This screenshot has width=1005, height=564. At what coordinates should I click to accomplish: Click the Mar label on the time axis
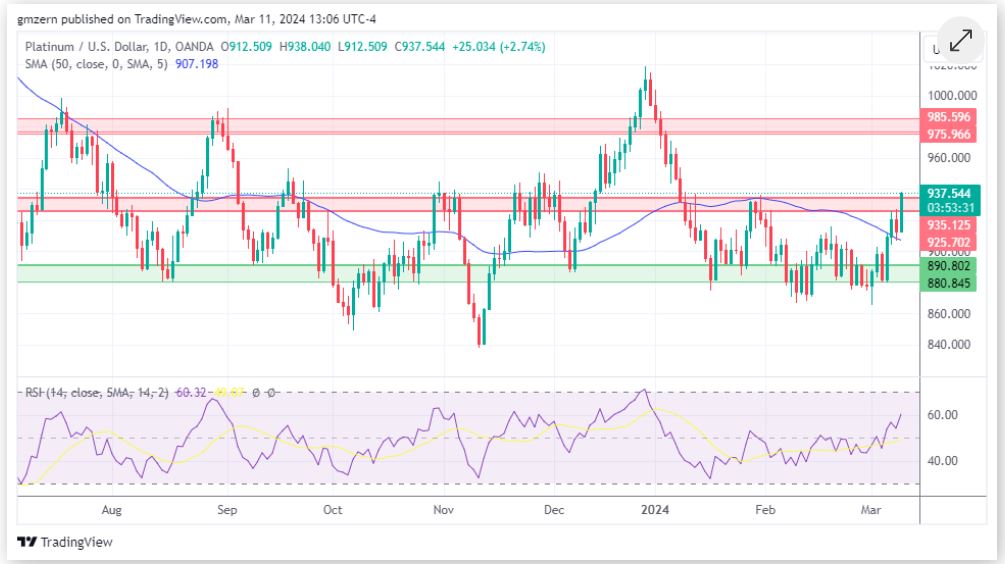pyautogui.click(x=870, y=510)
